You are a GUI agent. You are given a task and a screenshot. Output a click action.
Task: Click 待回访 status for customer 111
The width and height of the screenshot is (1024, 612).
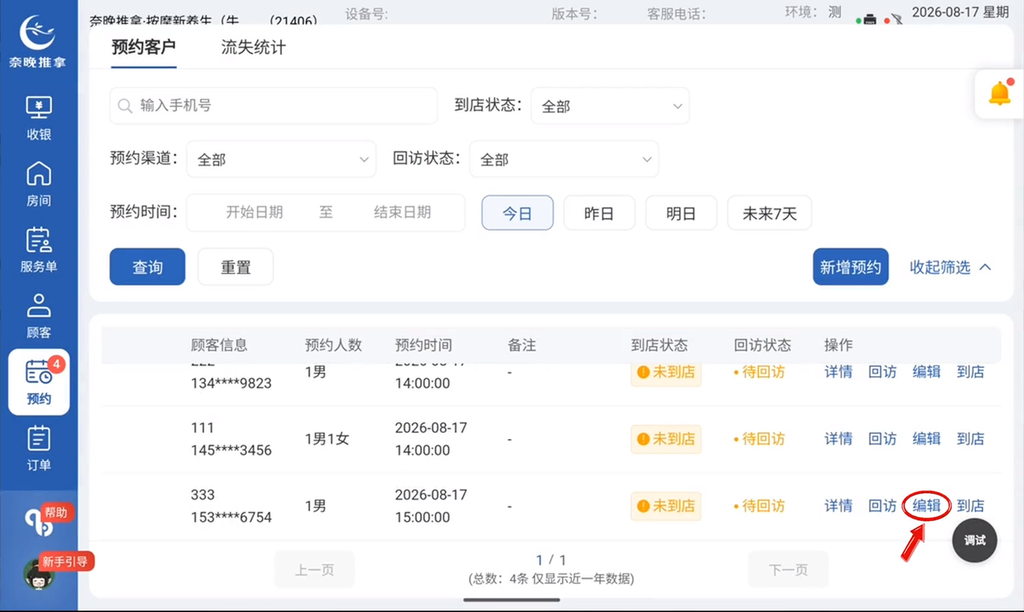click(759, 439)
